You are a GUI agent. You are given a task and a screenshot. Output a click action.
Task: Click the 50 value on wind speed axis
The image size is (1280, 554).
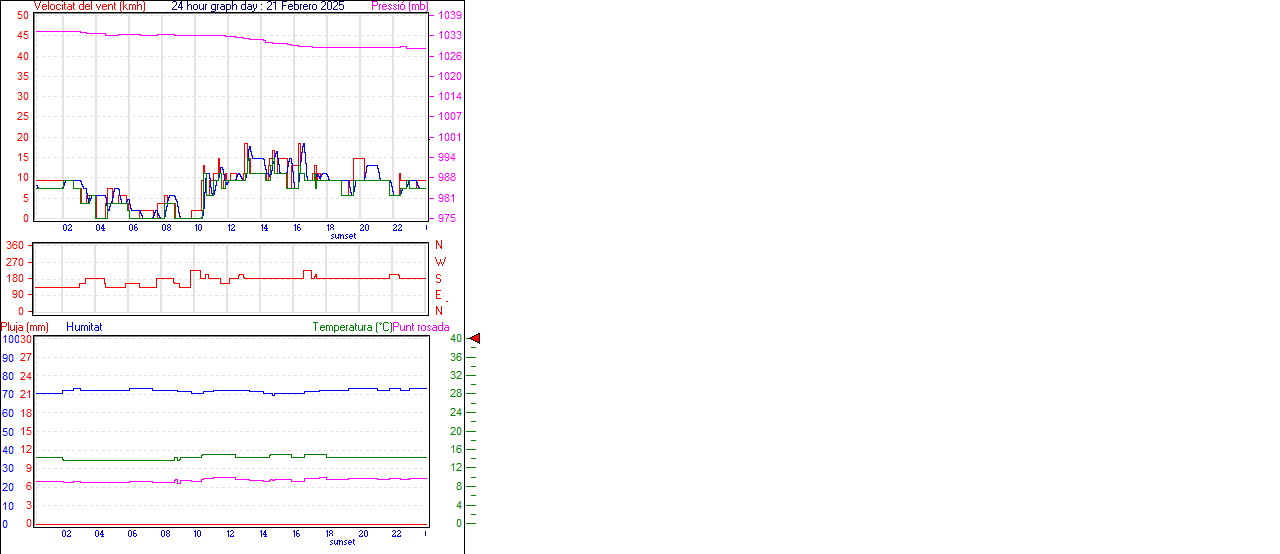coord(23,16)
